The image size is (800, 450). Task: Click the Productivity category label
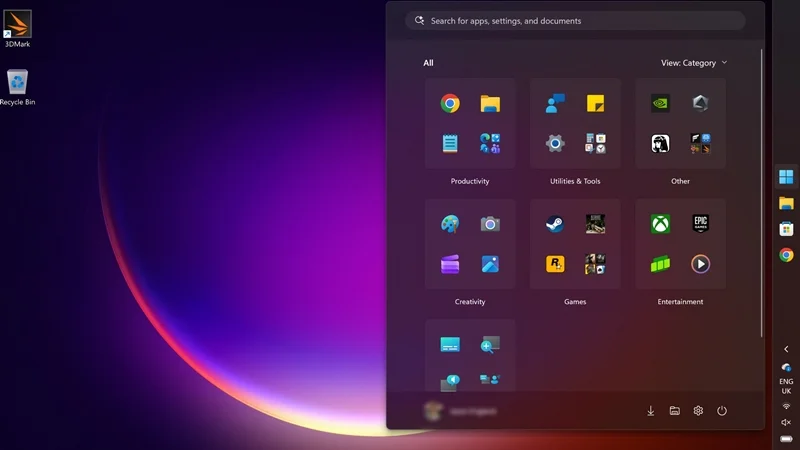point(470,181)
